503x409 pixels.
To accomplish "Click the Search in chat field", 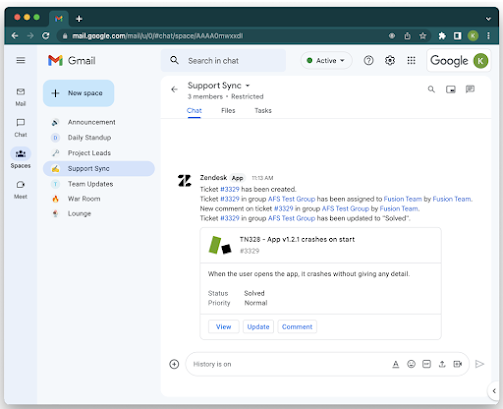I will pos(223,60).
